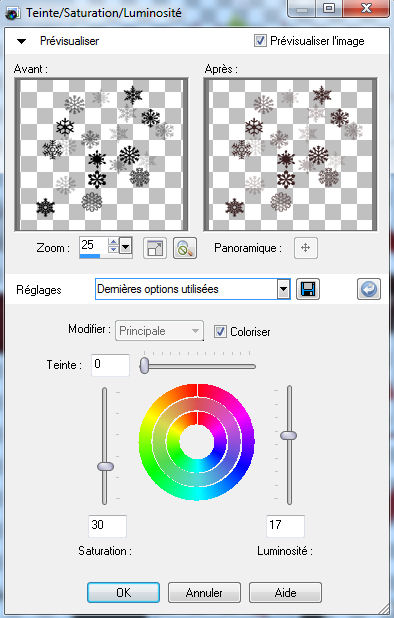Click the Aide button

coord(285,592)
